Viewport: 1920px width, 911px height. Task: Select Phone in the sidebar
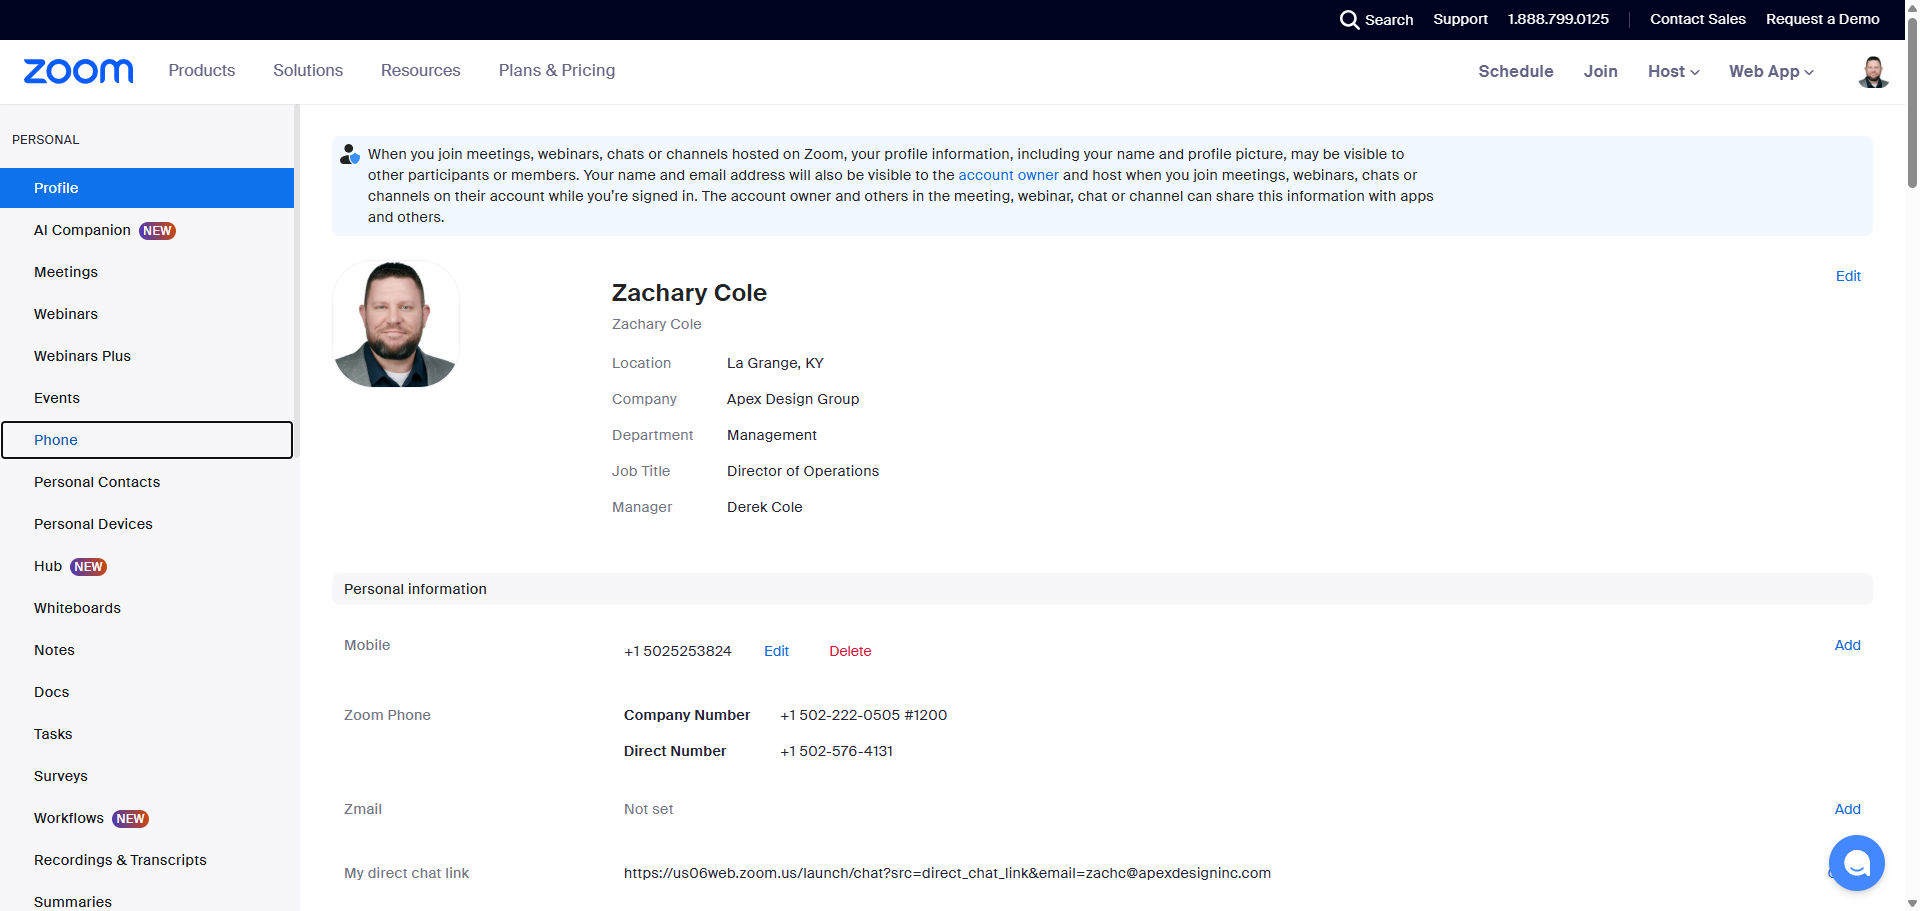56,440
